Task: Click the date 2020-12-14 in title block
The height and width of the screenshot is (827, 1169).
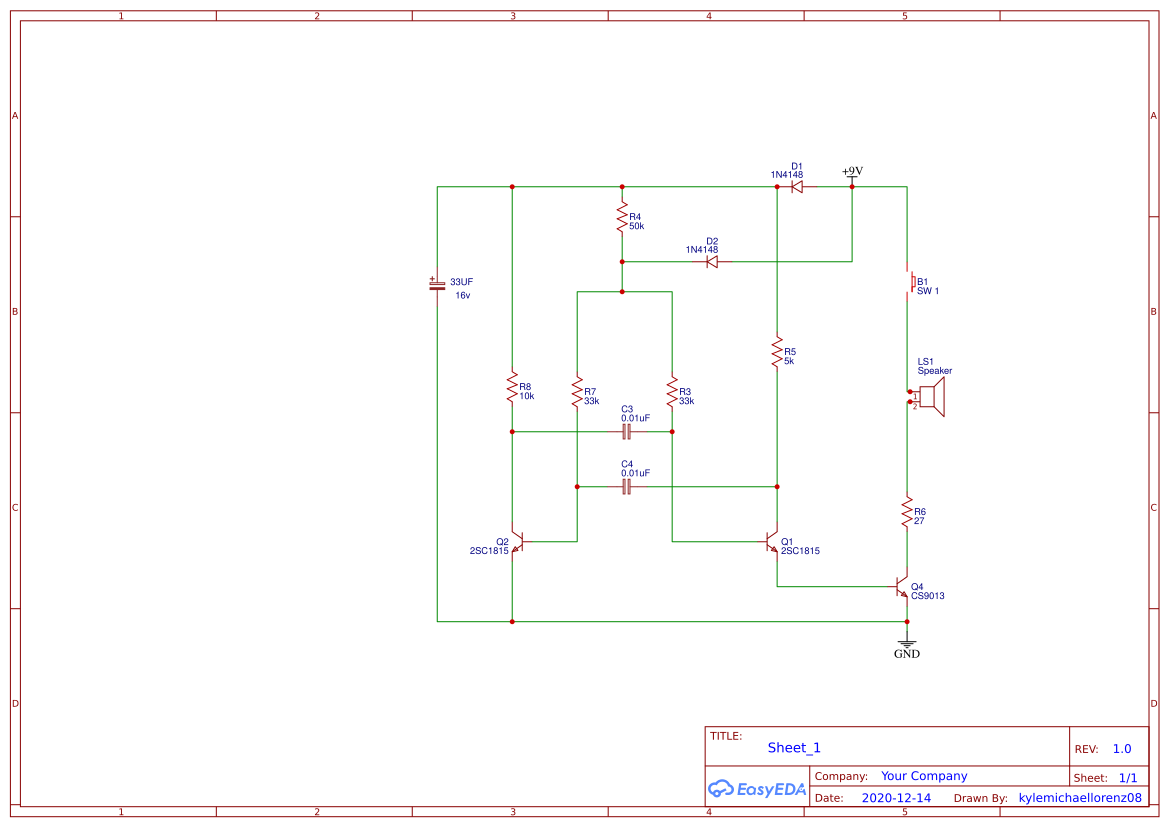Action: (x=895, y=797)
